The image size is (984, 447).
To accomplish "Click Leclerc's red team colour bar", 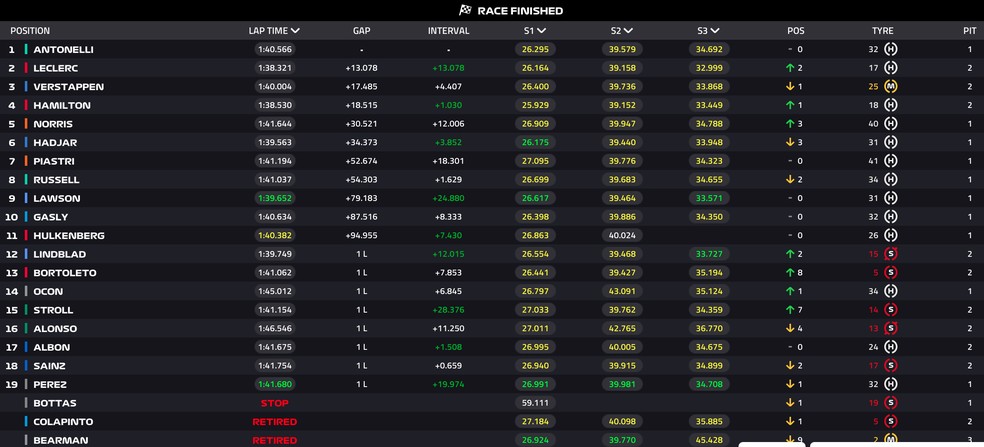I will click(26, 68).
